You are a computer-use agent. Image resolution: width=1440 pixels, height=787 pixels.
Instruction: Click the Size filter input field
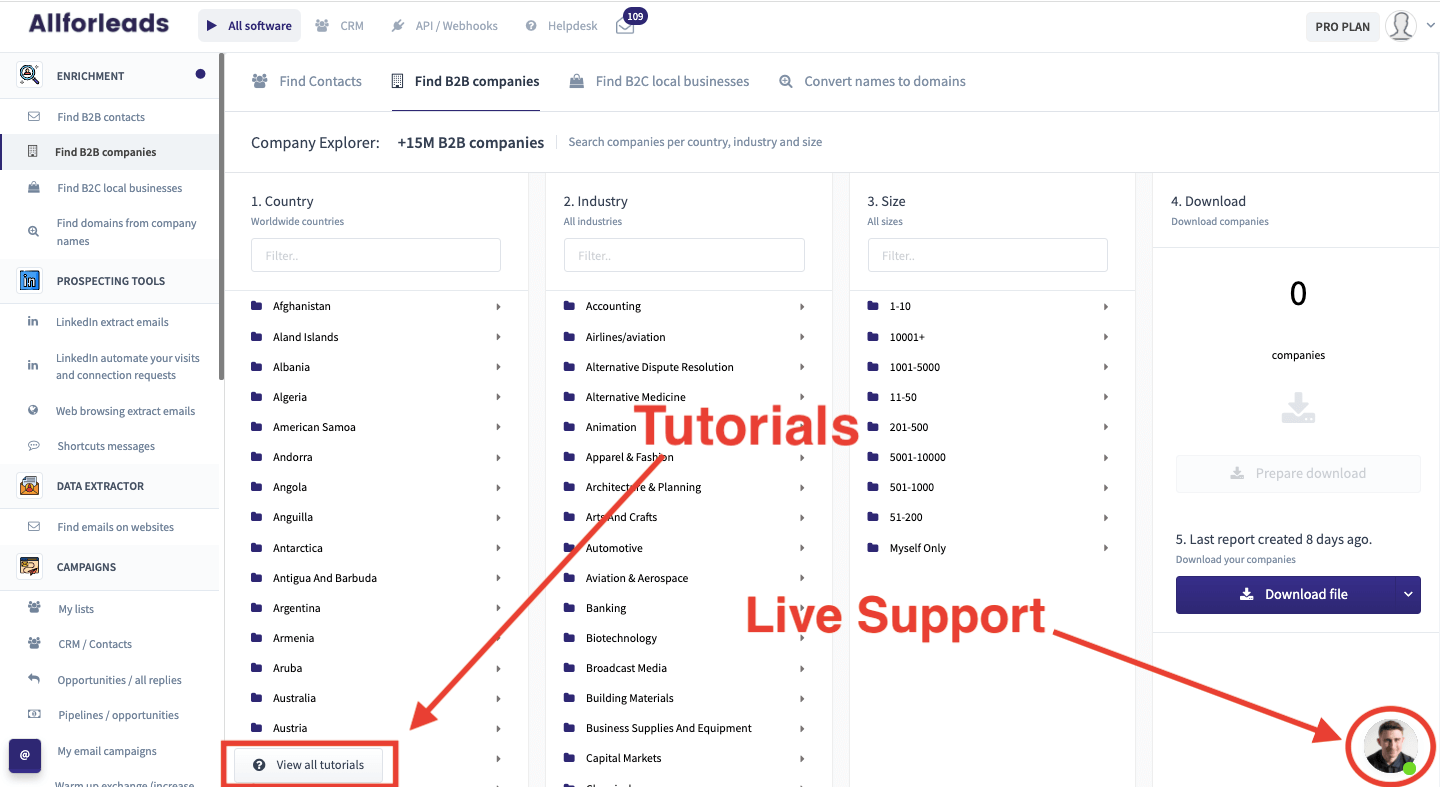987,255
